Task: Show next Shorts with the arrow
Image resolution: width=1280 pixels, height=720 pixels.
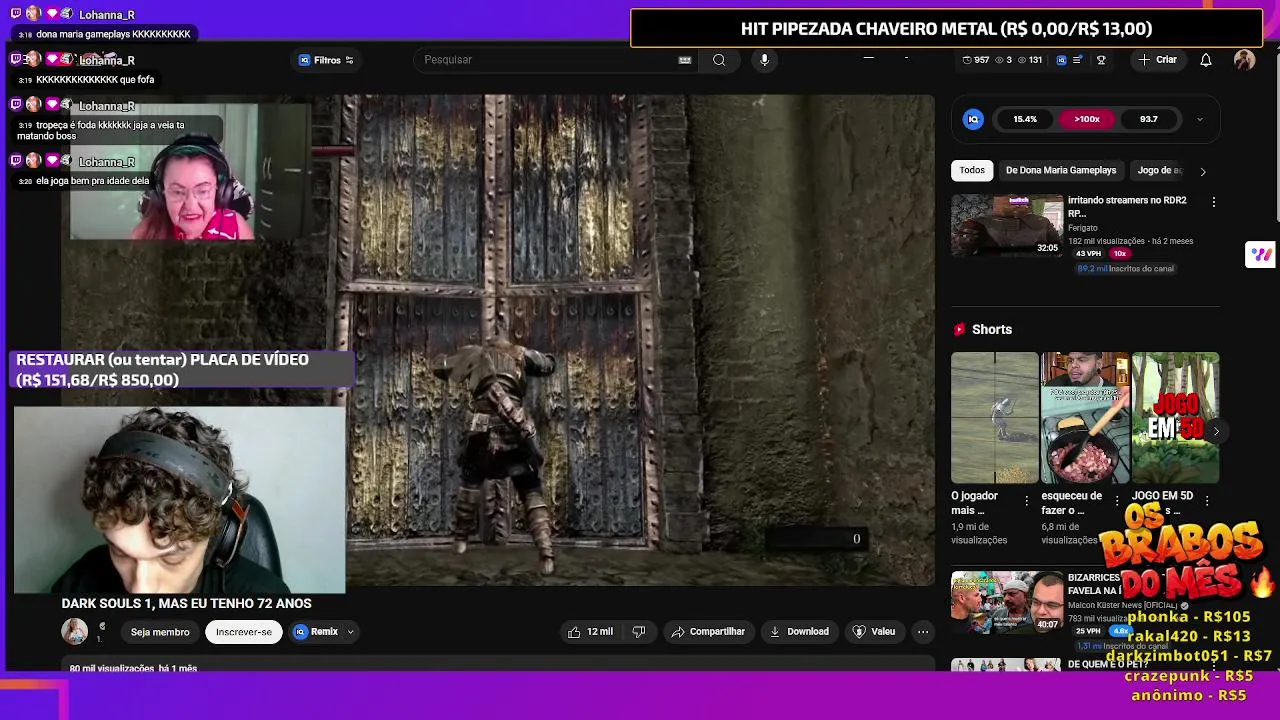Action: (1216, 431)
